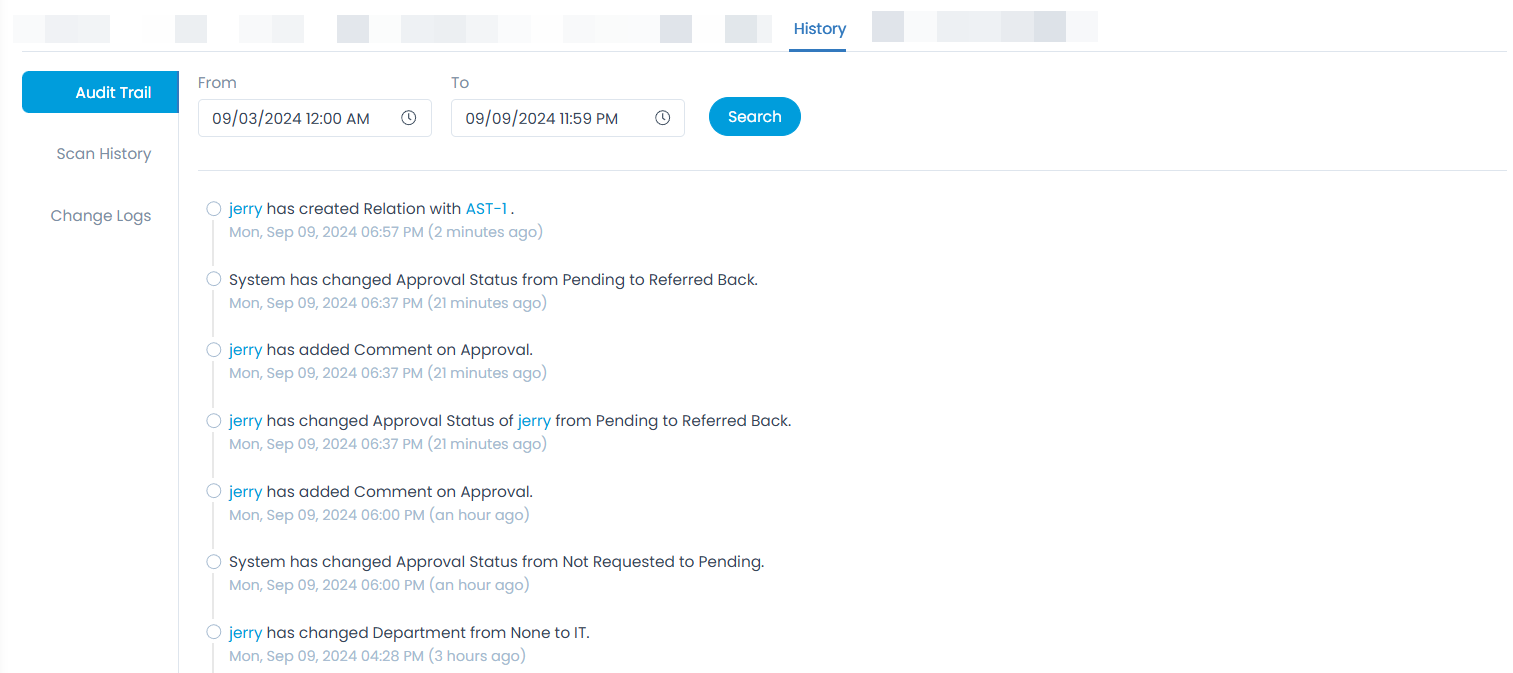
Task: Switch to the History tab
Action: pyautogui.click(x=818, y=28)
